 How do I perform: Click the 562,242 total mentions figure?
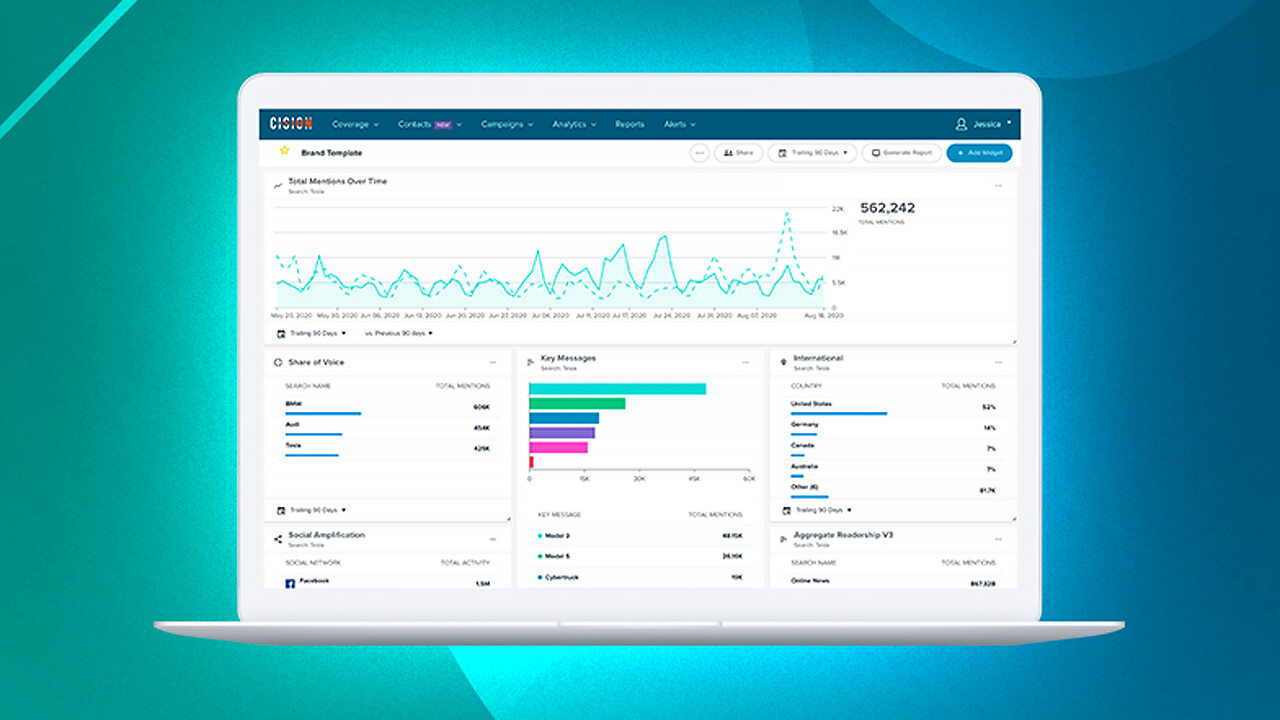tap(887, 208)
